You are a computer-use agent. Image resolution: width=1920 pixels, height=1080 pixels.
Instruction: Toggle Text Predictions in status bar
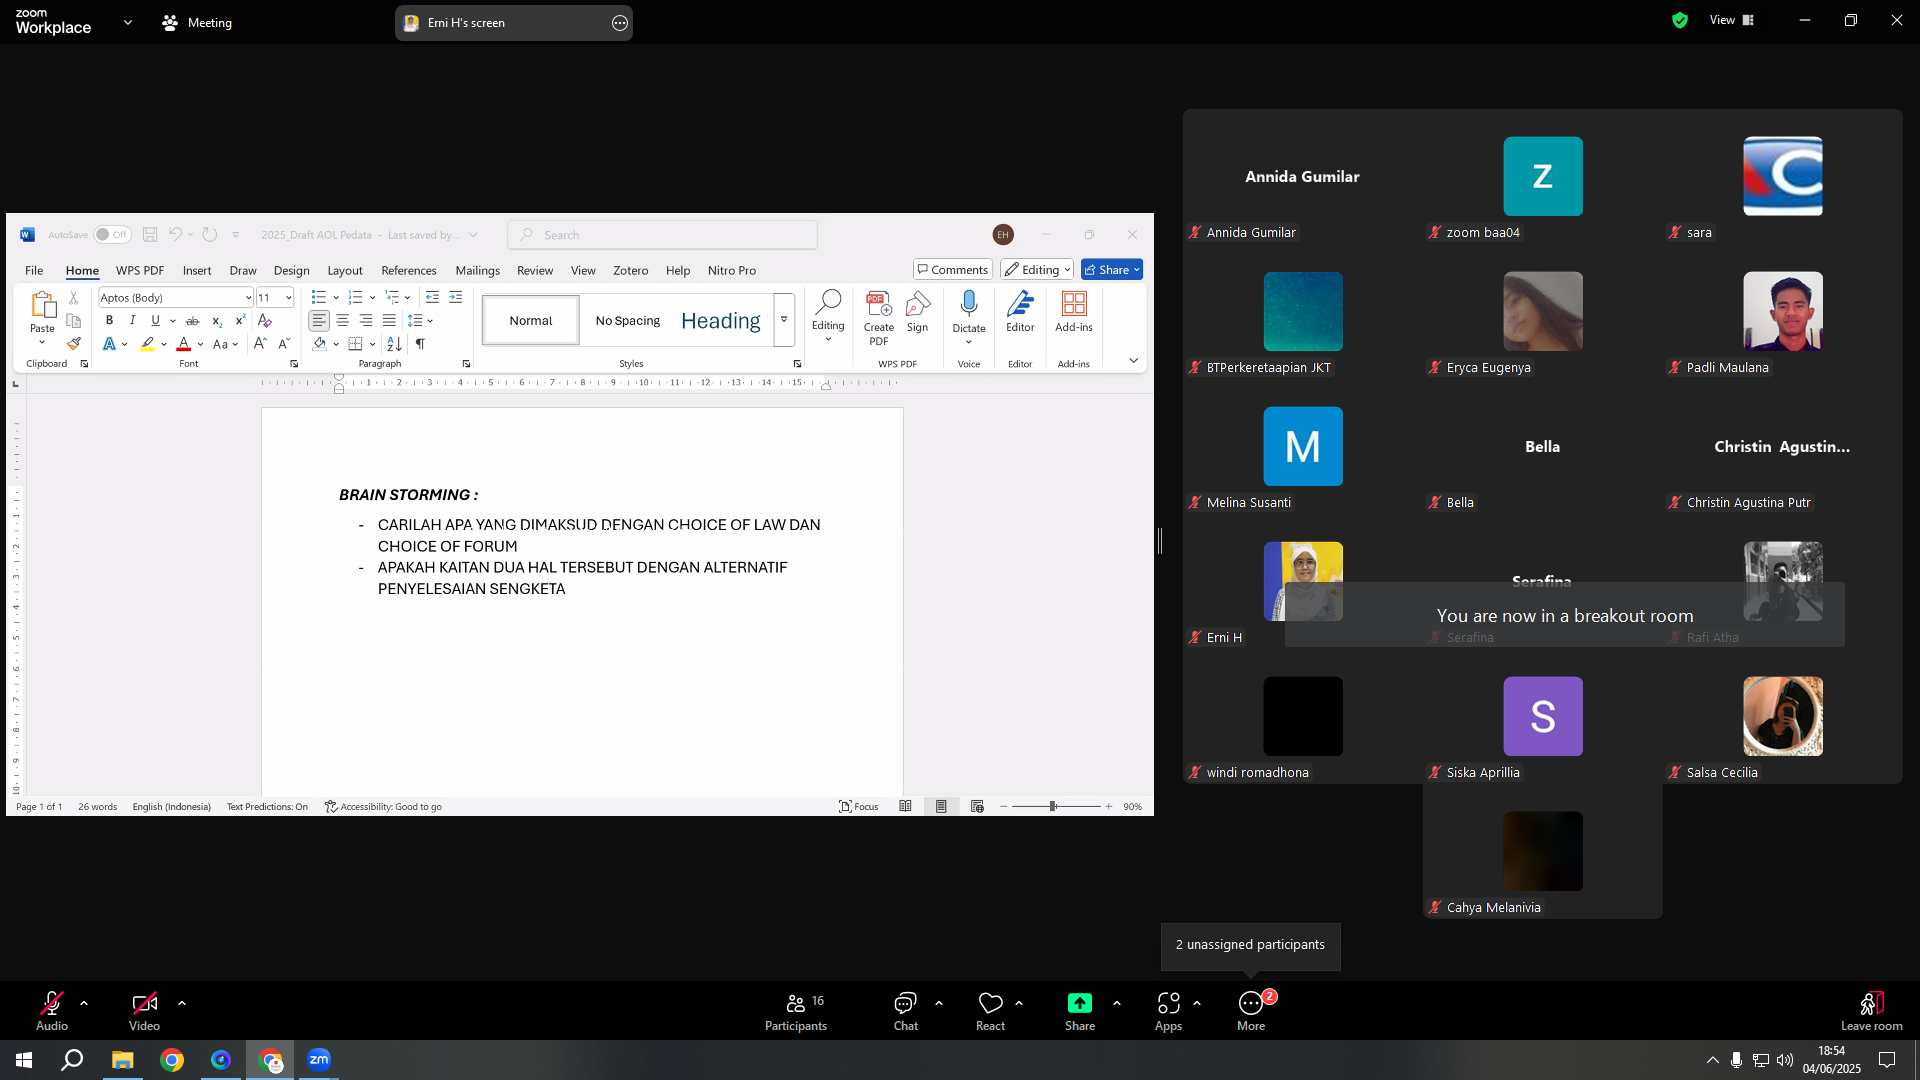pos(267,807)
